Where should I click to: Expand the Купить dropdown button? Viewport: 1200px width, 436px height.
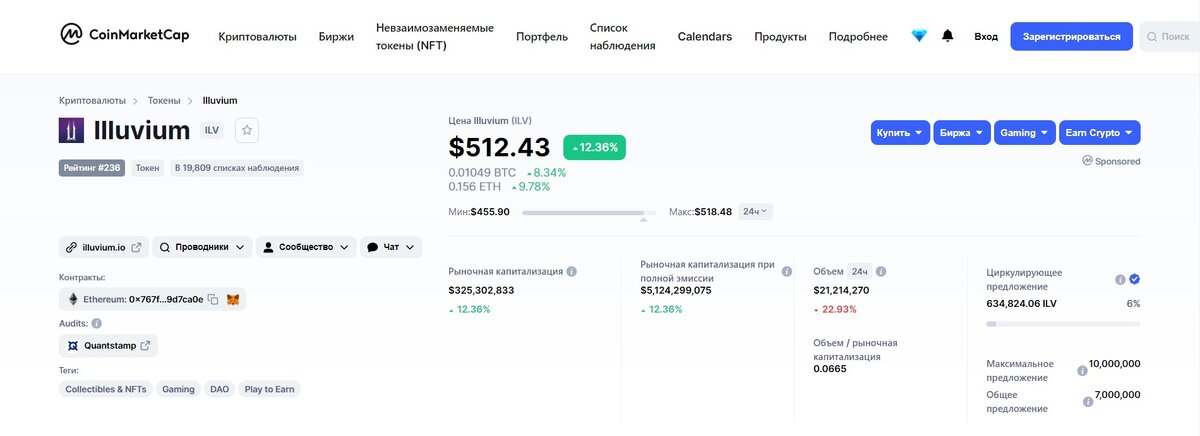[x=900, y=133]
